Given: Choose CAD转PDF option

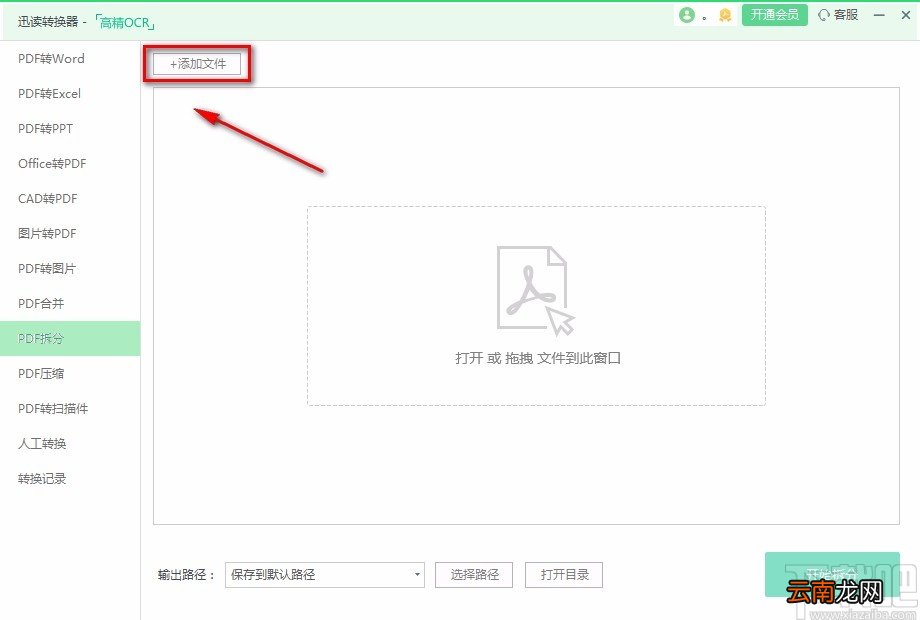Looking at the screenshot, I should tap(70, 199).
